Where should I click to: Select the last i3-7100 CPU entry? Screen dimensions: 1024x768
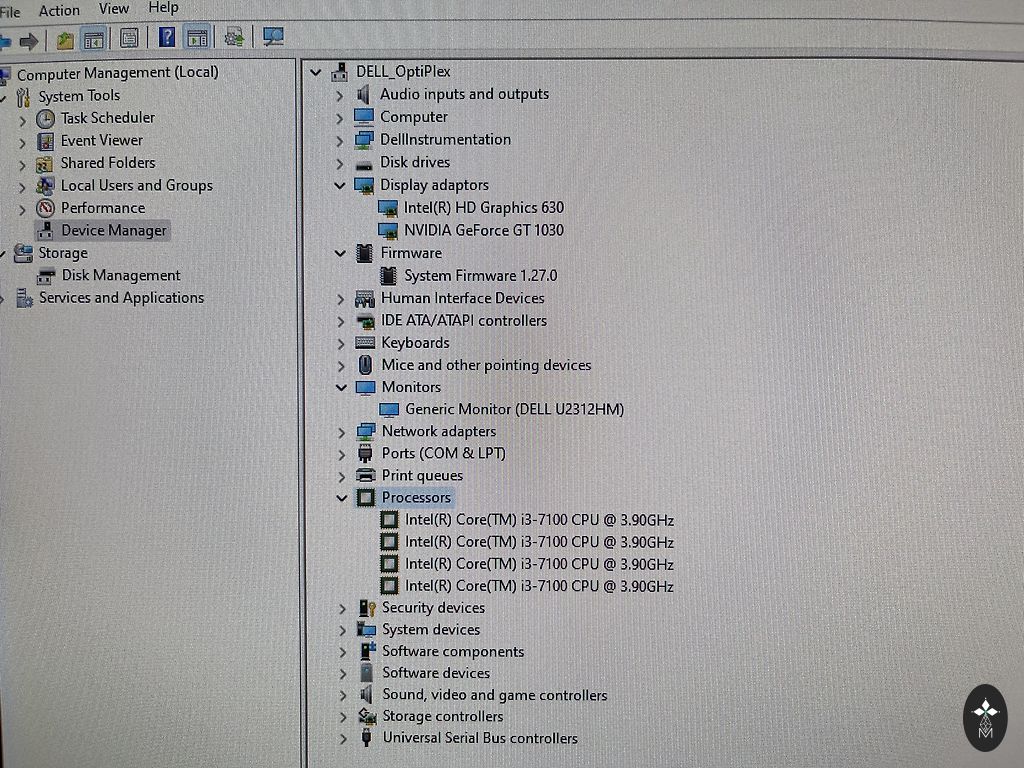pyautogui.click(x=539, y=586)
